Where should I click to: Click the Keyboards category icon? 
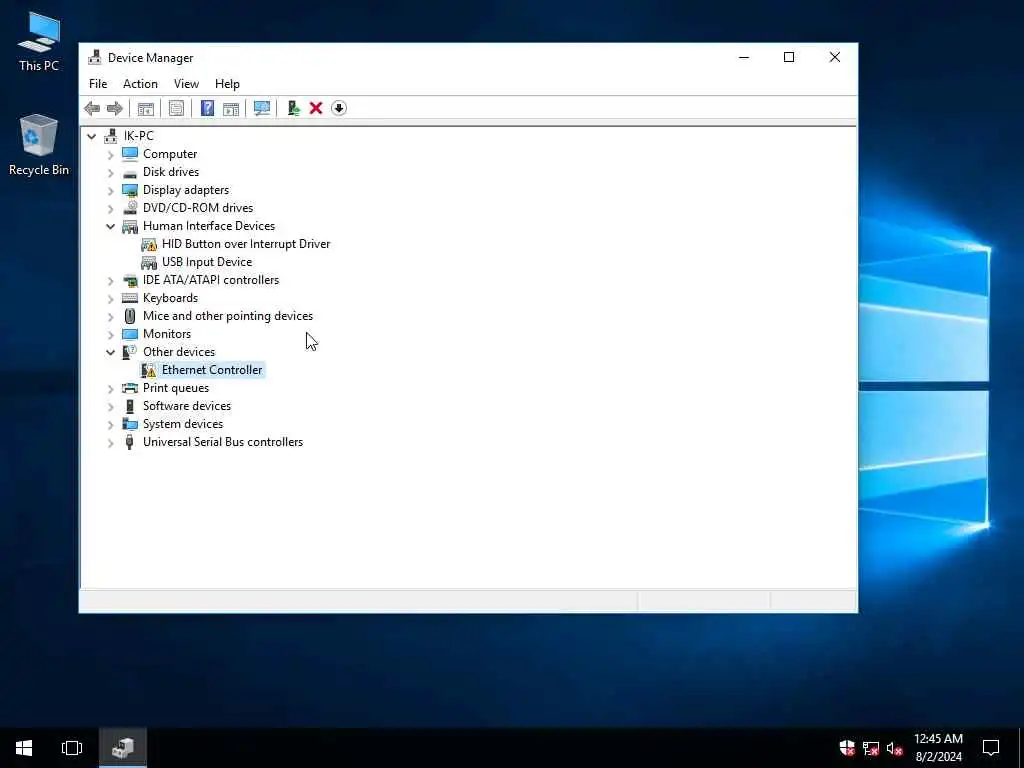tap(130, 298)
